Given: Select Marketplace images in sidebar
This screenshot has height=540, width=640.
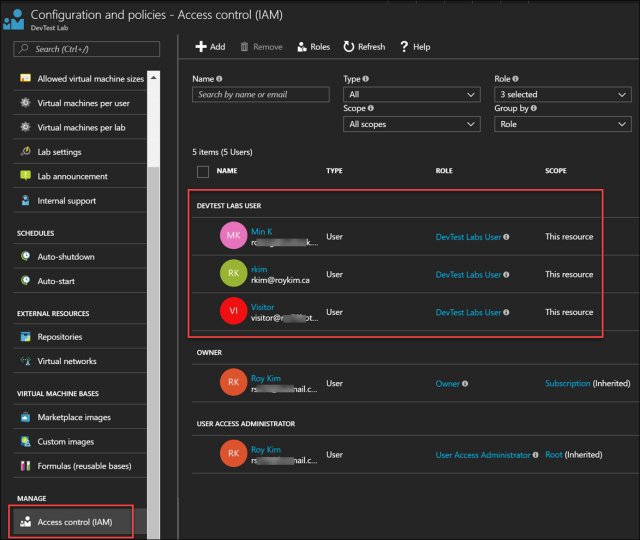Looking at the screenshot, I should click(x=73, y=417).
